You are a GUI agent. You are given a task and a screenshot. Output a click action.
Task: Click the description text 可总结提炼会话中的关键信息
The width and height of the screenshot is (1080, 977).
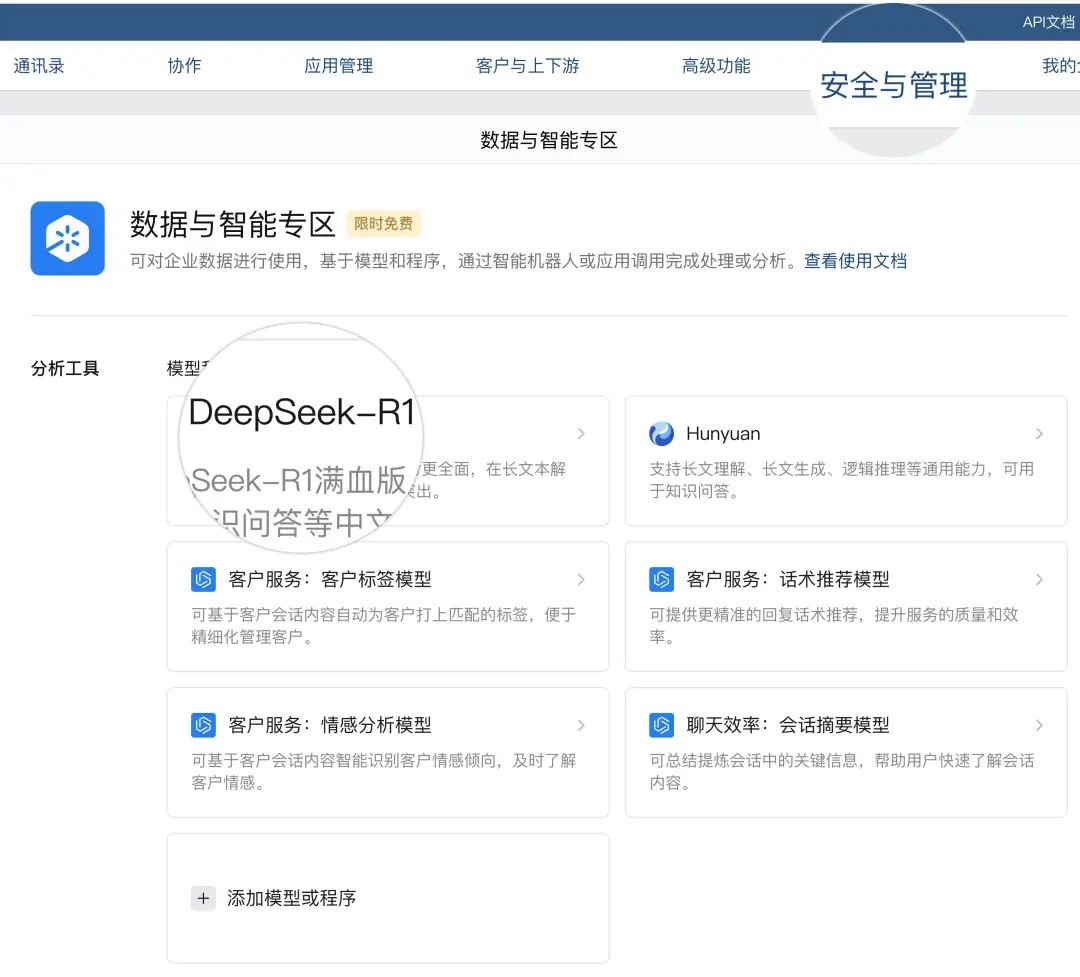pyautogui.click(x=842, y=771)
